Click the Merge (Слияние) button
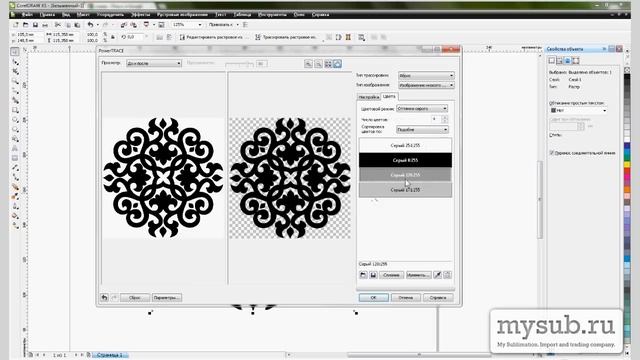Viewport: 640px width, 360px height. (391, 275)
